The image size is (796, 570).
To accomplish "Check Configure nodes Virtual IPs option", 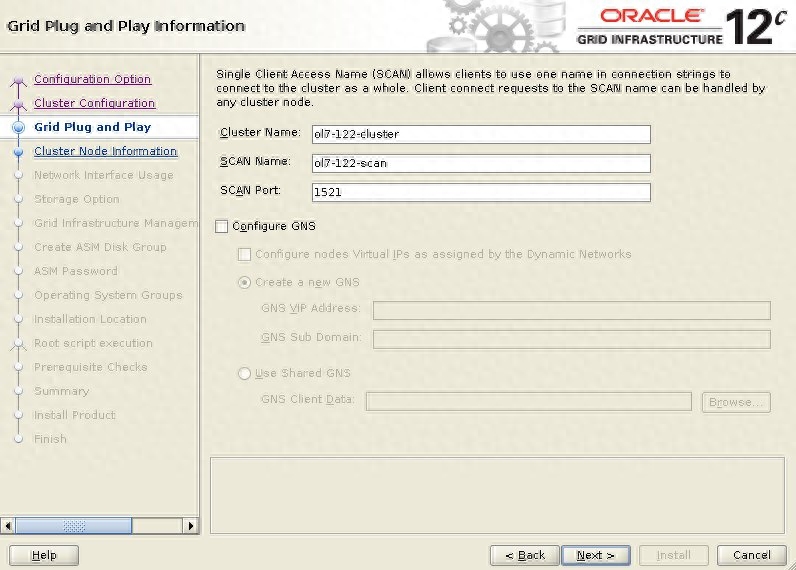I will [x=245, y=254].
